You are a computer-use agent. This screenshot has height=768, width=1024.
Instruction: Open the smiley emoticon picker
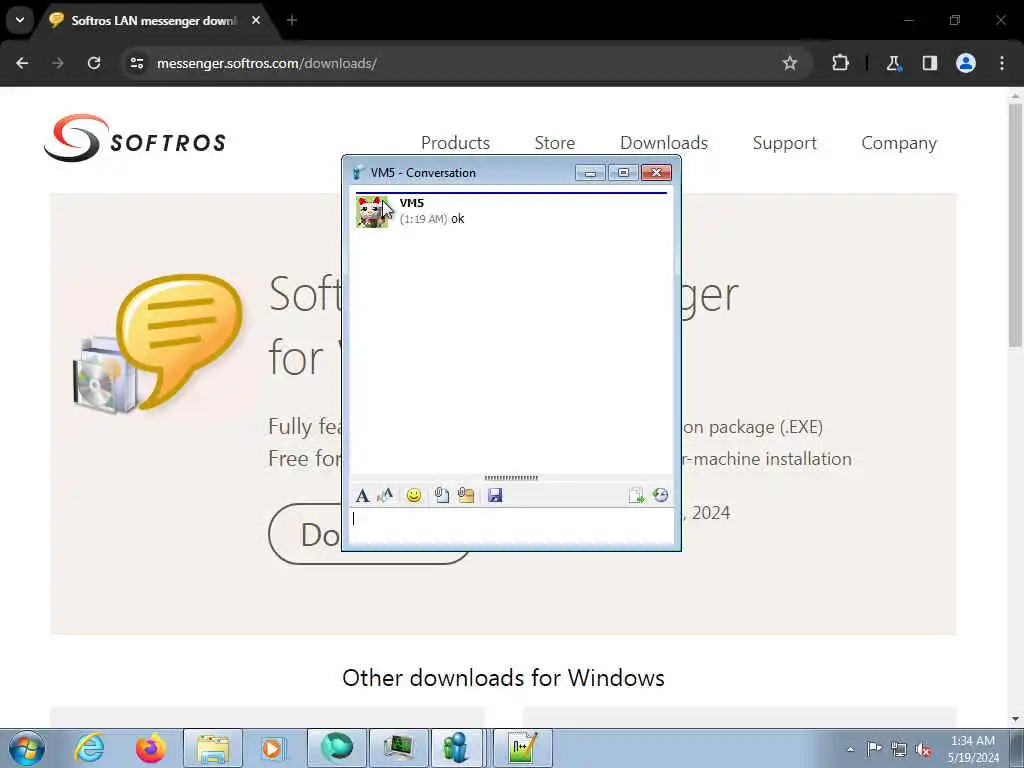tap(413, 496)
